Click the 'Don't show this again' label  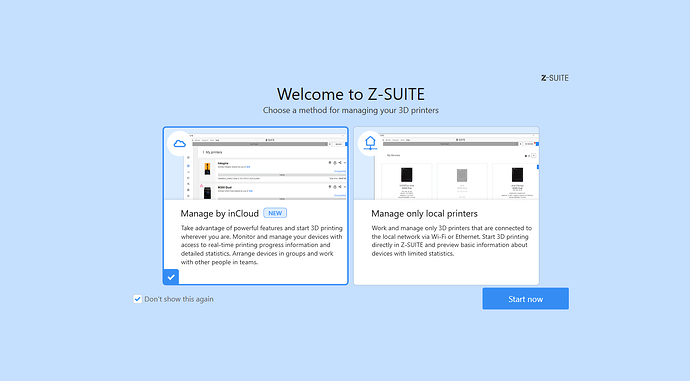coord(179,299)
